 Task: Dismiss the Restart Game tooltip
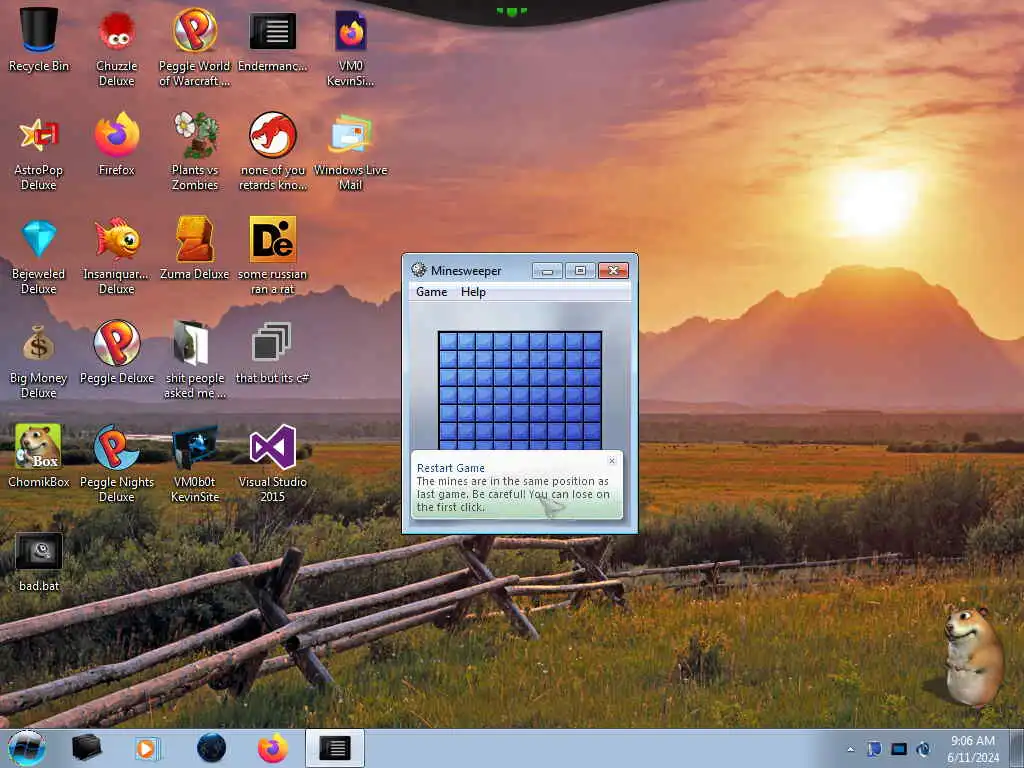coord(612,460)
